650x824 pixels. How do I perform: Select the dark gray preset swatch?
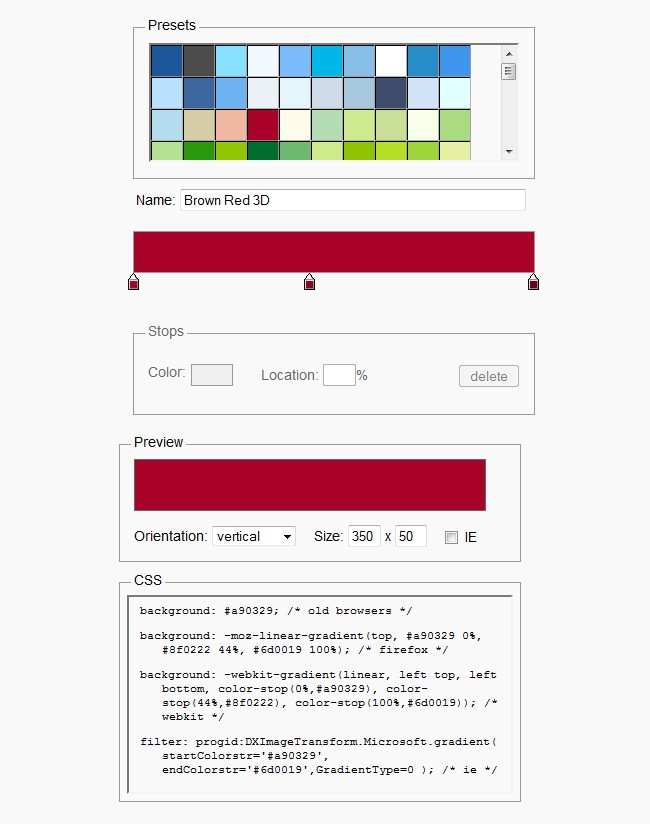coord(199,61)
